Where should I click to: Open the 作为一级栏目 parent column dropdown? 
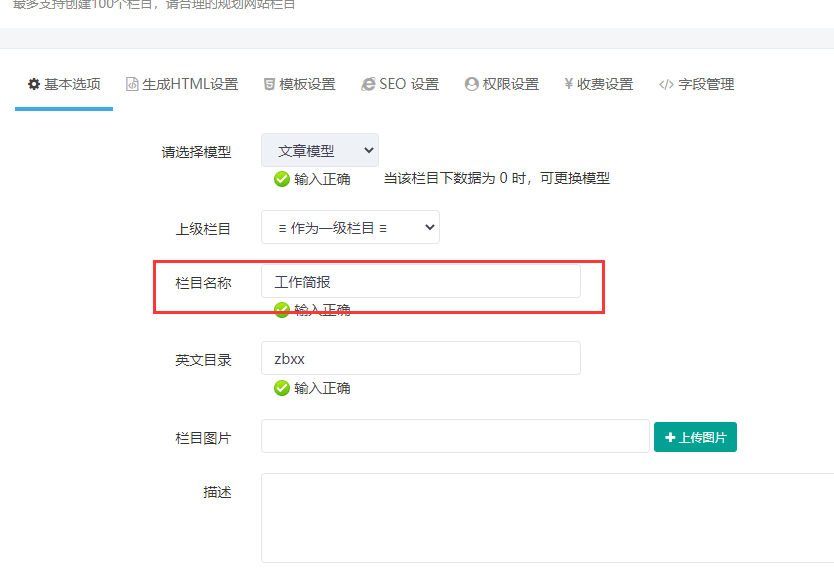tap(350, 228)
